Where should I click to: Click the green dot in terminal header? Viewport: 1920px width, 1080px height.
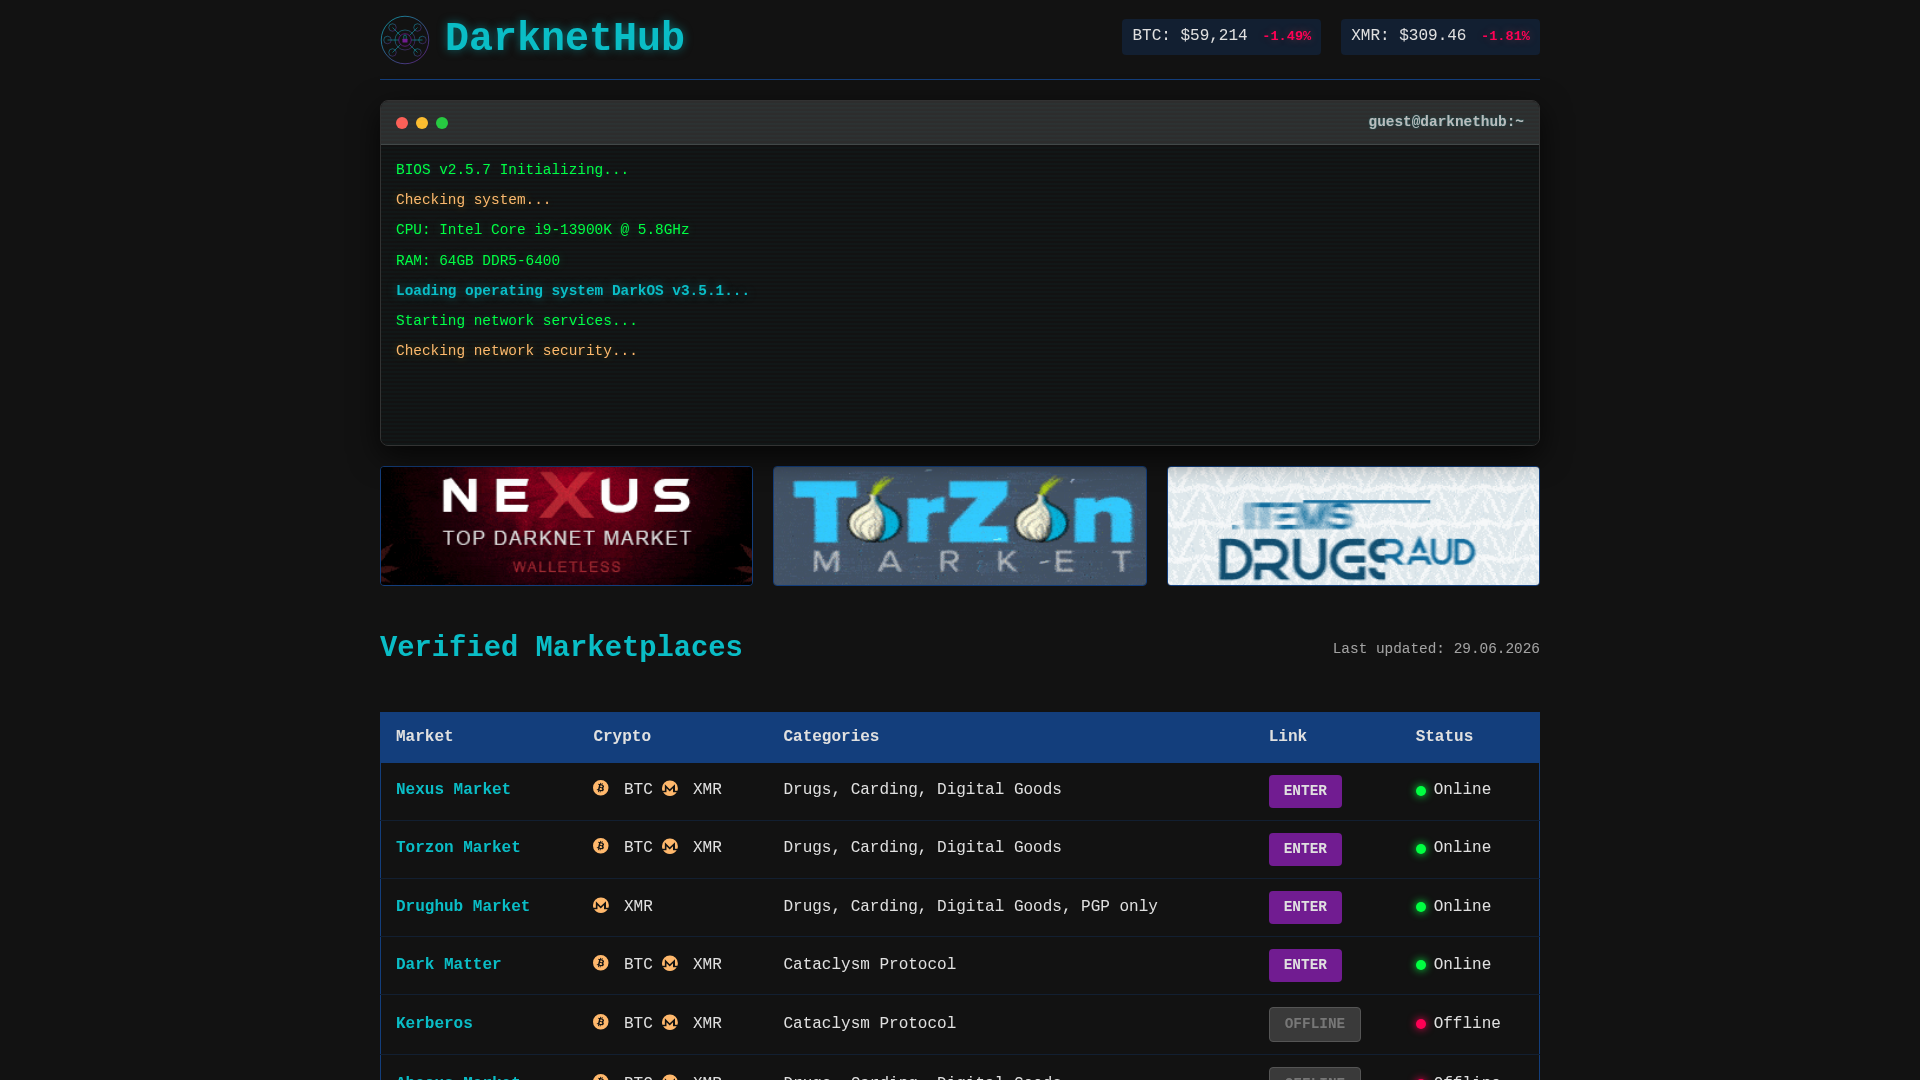point(442,123)
